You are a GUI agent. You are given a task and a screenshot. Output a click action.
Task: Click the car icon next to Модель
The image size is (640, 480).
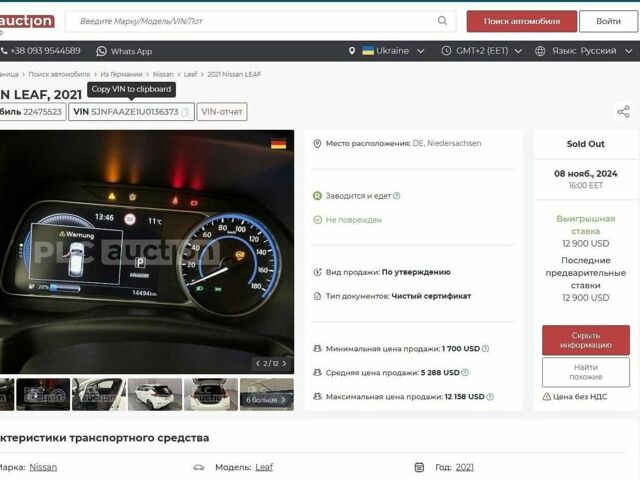[198, 467]
